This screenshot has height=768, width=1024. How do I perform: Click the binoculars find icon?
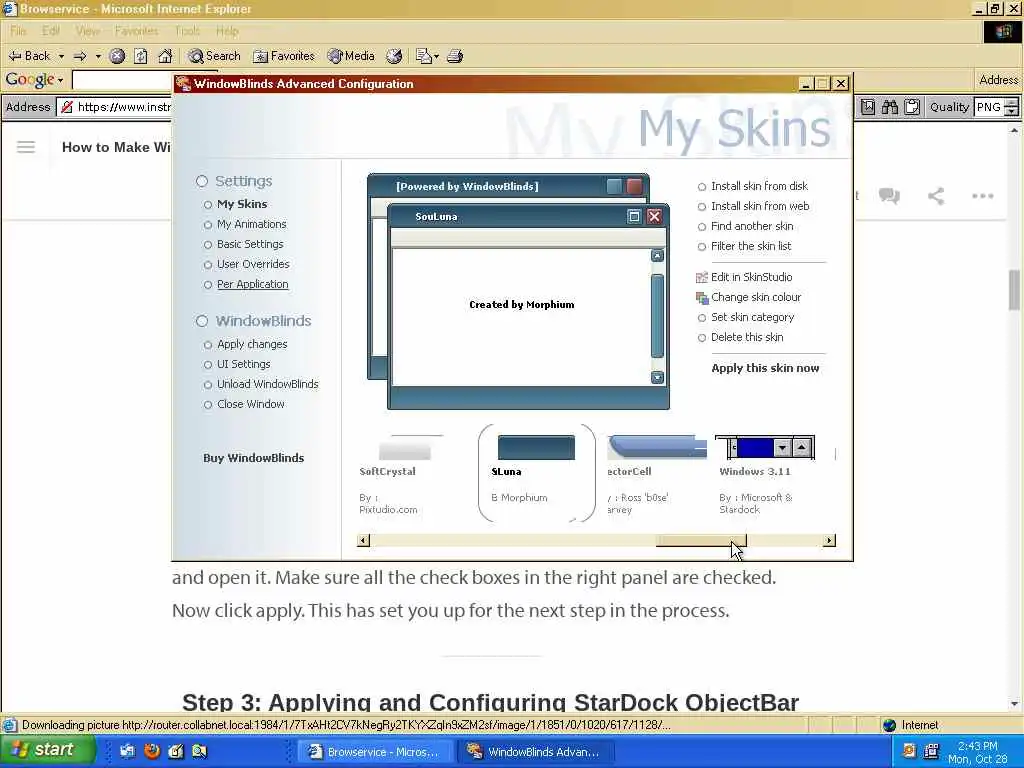click(x=889, y=107)
